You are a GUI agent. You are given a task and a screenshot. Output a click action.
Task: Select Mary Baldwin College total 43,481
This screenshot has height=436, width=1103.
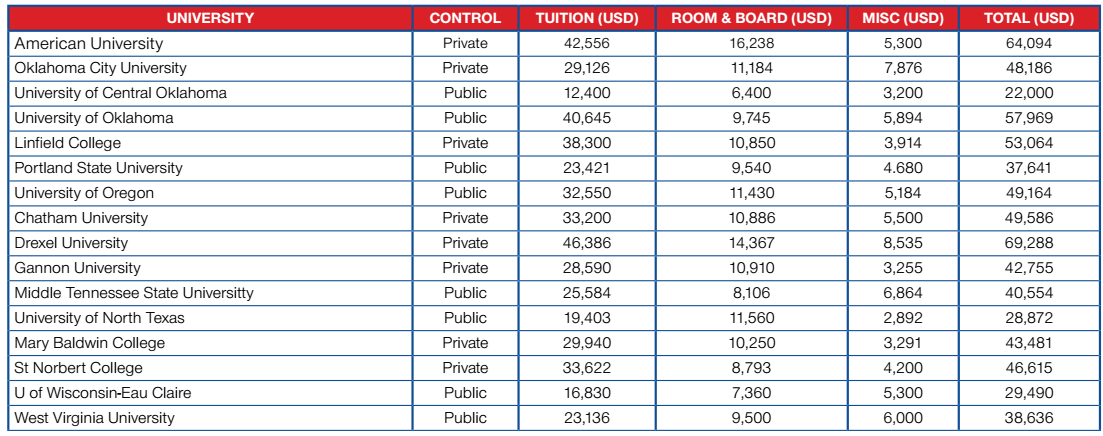1029,343
